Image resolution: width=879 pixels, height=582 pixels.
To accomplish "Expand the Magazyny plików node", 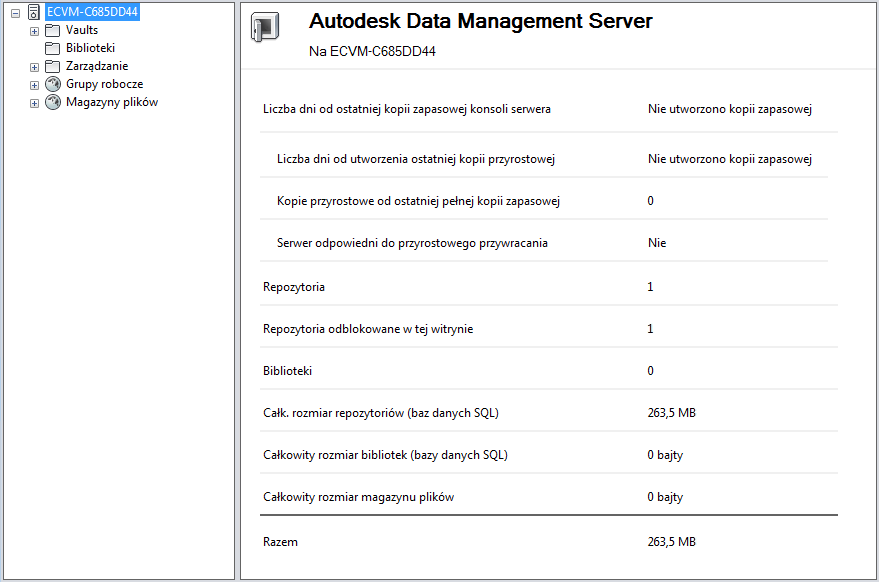I will click(x=34, y=103).
